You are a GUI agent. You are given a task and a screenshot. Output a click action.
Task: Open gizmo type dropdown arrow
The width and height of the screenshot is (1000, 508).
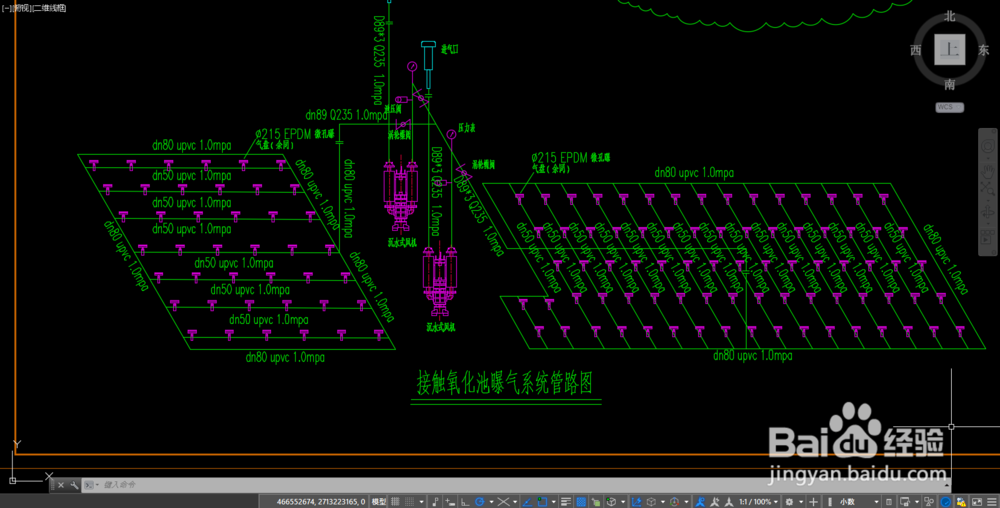686,502
